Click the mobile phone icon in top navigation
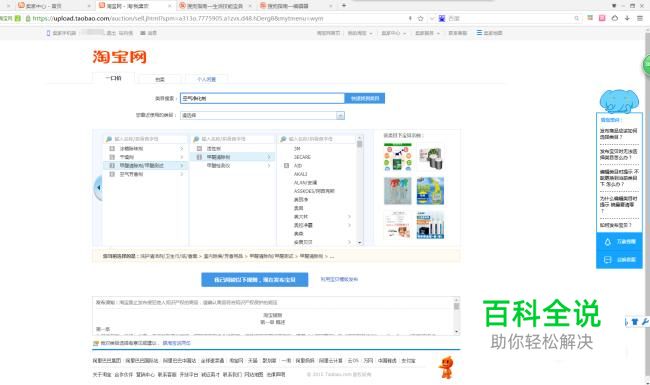 point(48,33)
